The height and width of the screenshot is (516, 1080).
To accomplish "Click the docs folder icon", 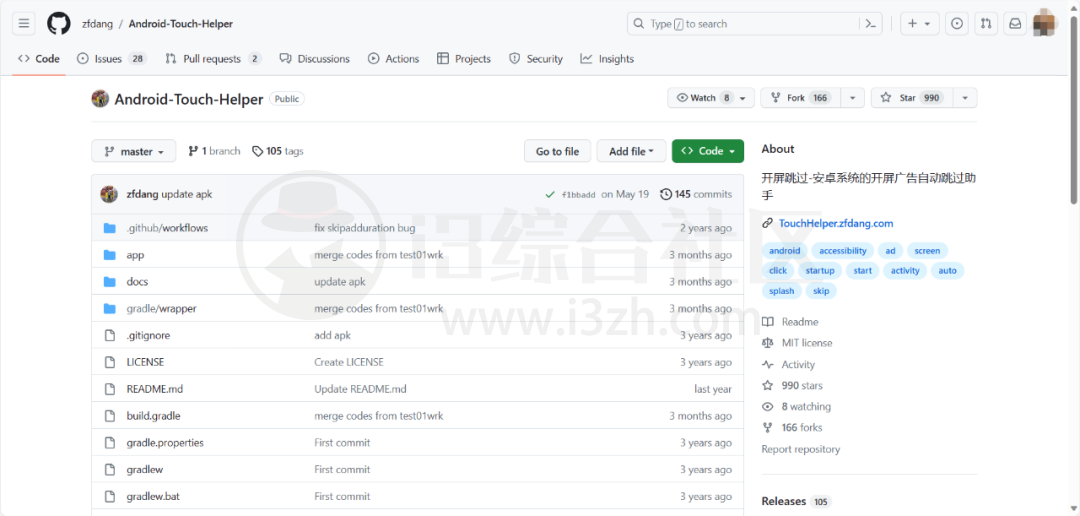I will point(109,282).
